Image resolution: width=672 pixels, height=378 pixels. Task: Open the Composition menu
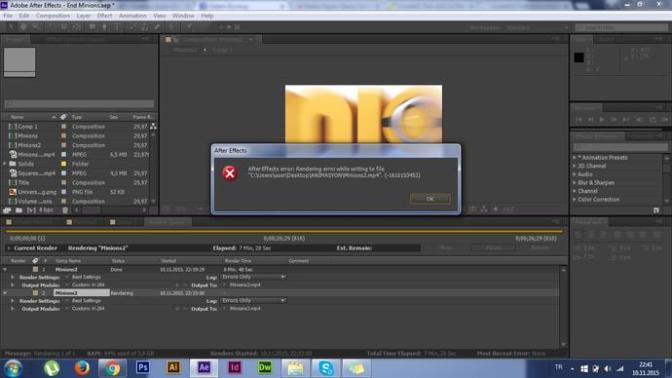pyautogui.click(x=53, y=16)
